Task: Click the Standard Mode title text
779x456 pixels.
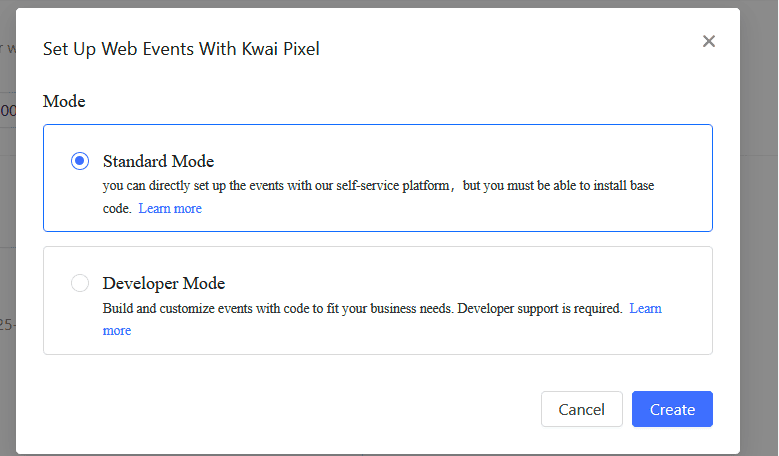Action: 158,161
